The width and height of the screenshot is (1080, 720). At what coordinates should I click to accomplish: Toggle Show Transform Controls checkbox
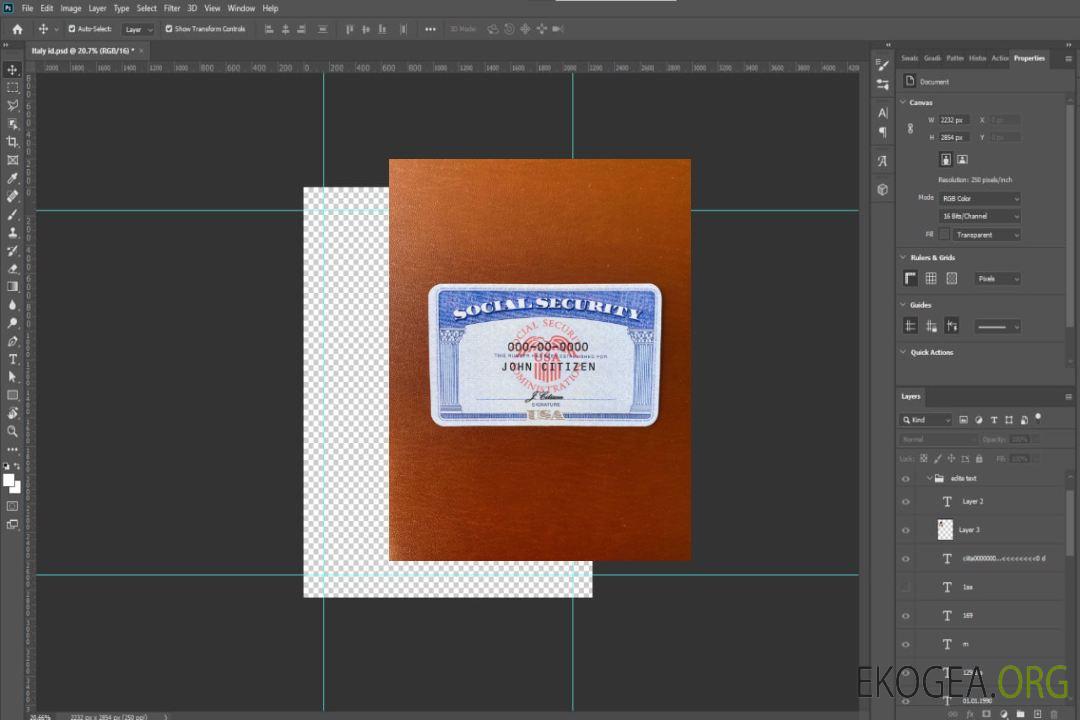pyautogui.click(x=169, y=29)
